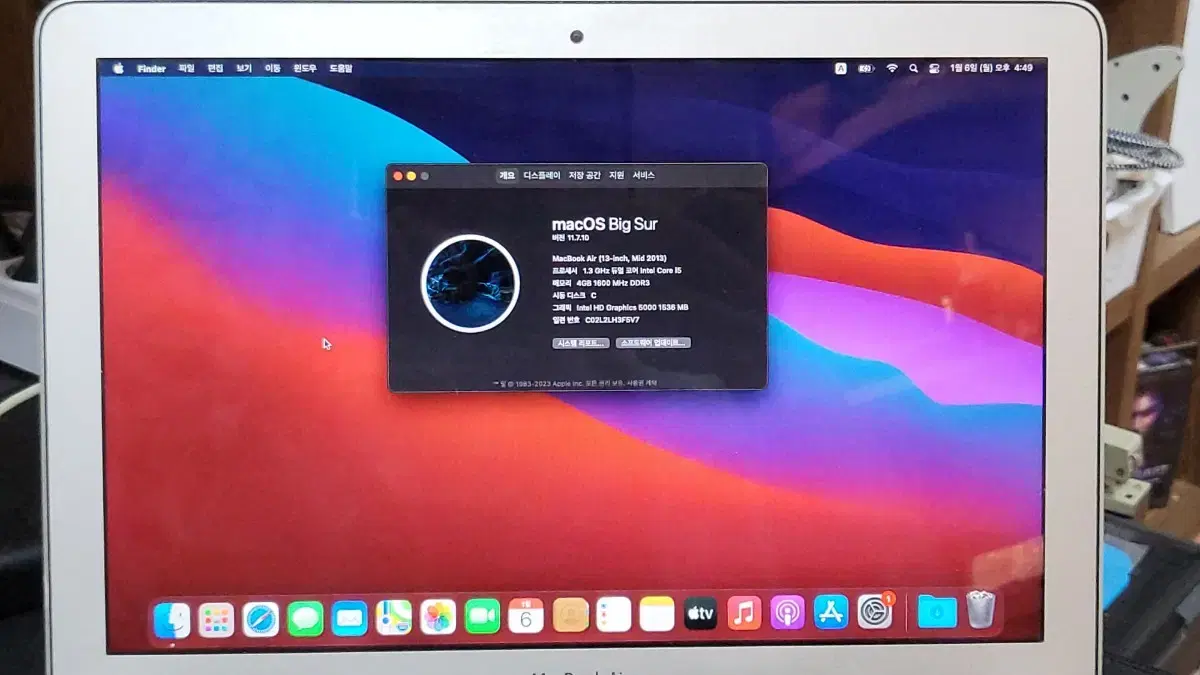
Task: Open the Contacts app in the Dock
Action: pos(570,615)
